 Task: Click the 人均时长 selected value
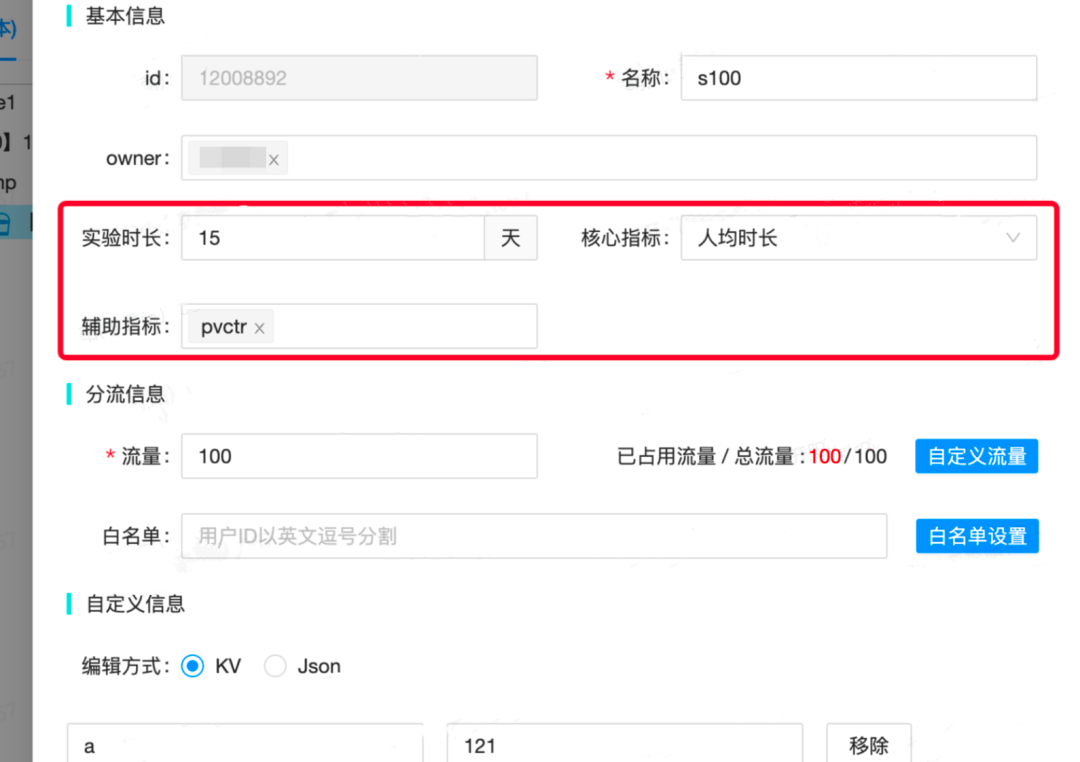pos(738,238)
